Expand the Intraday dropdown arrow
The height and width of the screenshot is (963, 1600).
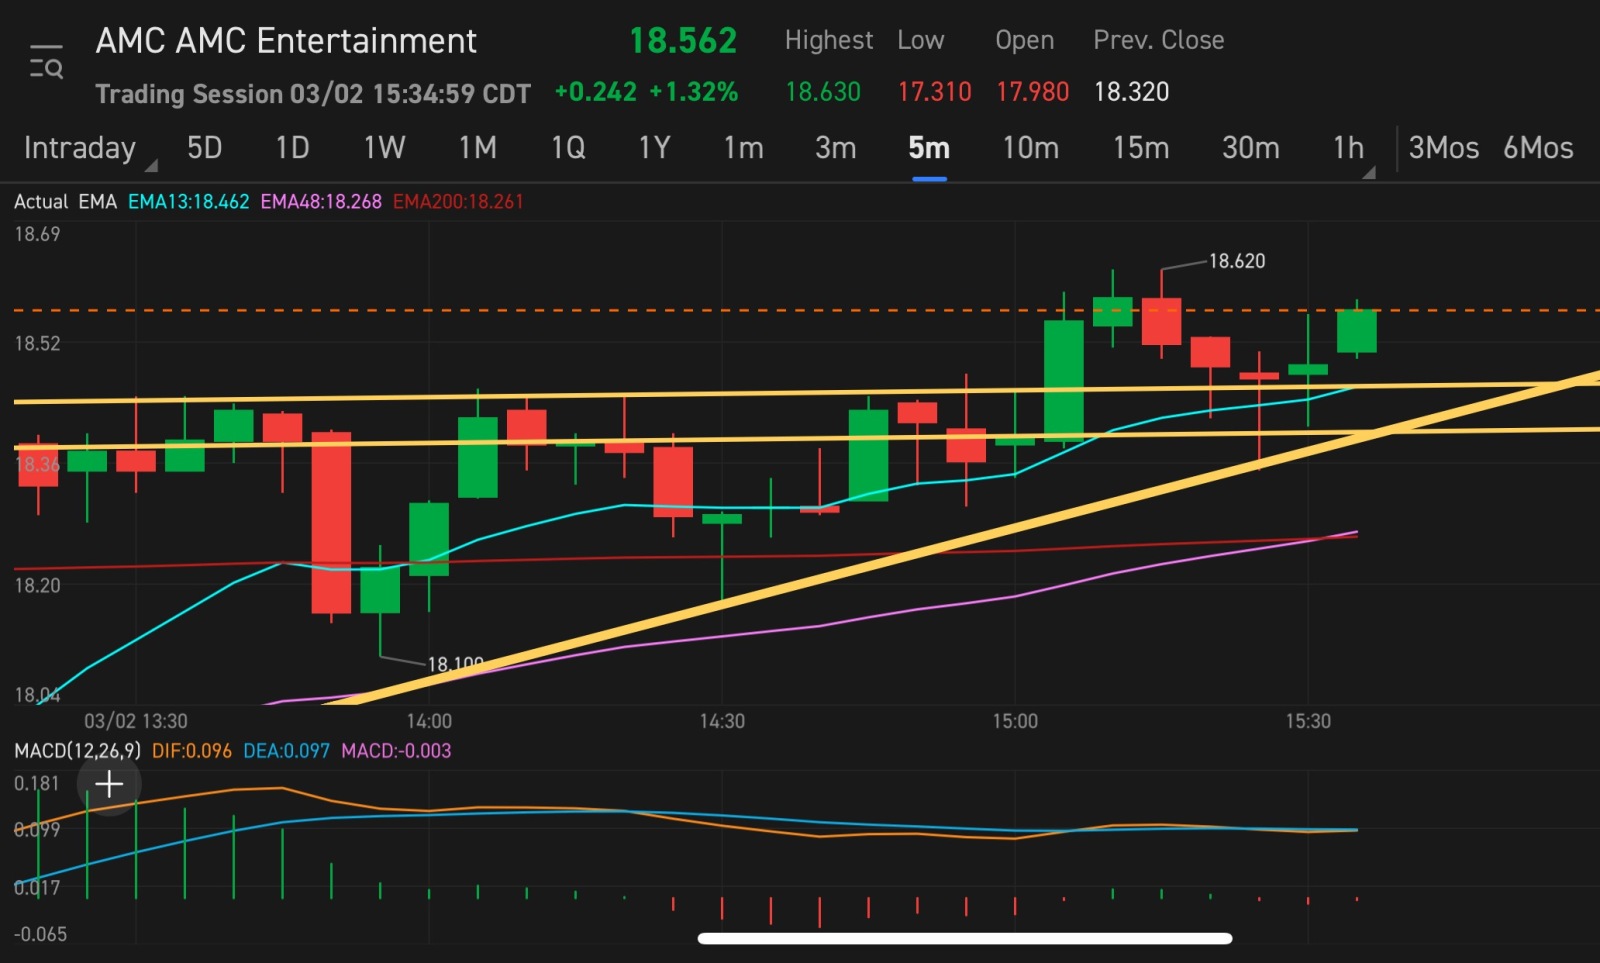(151, 166)
